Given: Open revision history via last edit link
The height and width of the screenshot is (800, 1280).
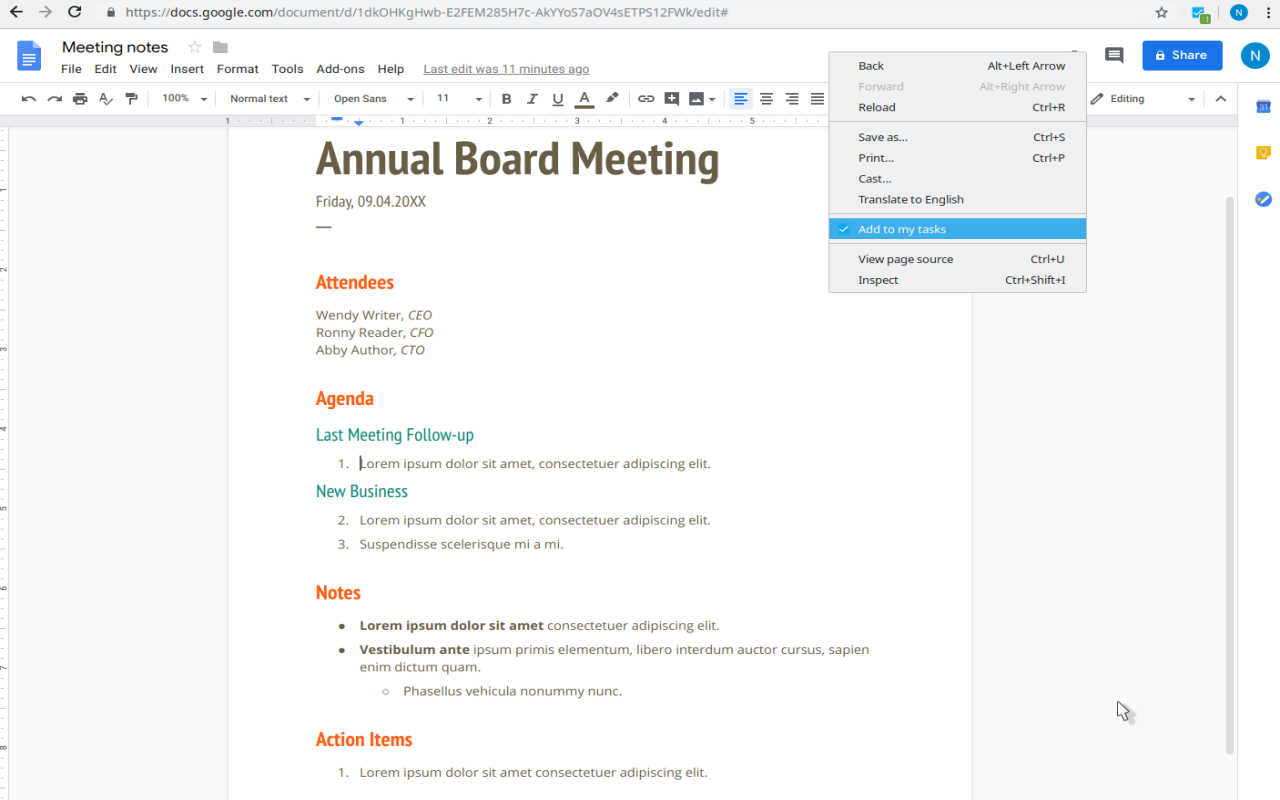Looking at the screenshot, I should 506,68.
